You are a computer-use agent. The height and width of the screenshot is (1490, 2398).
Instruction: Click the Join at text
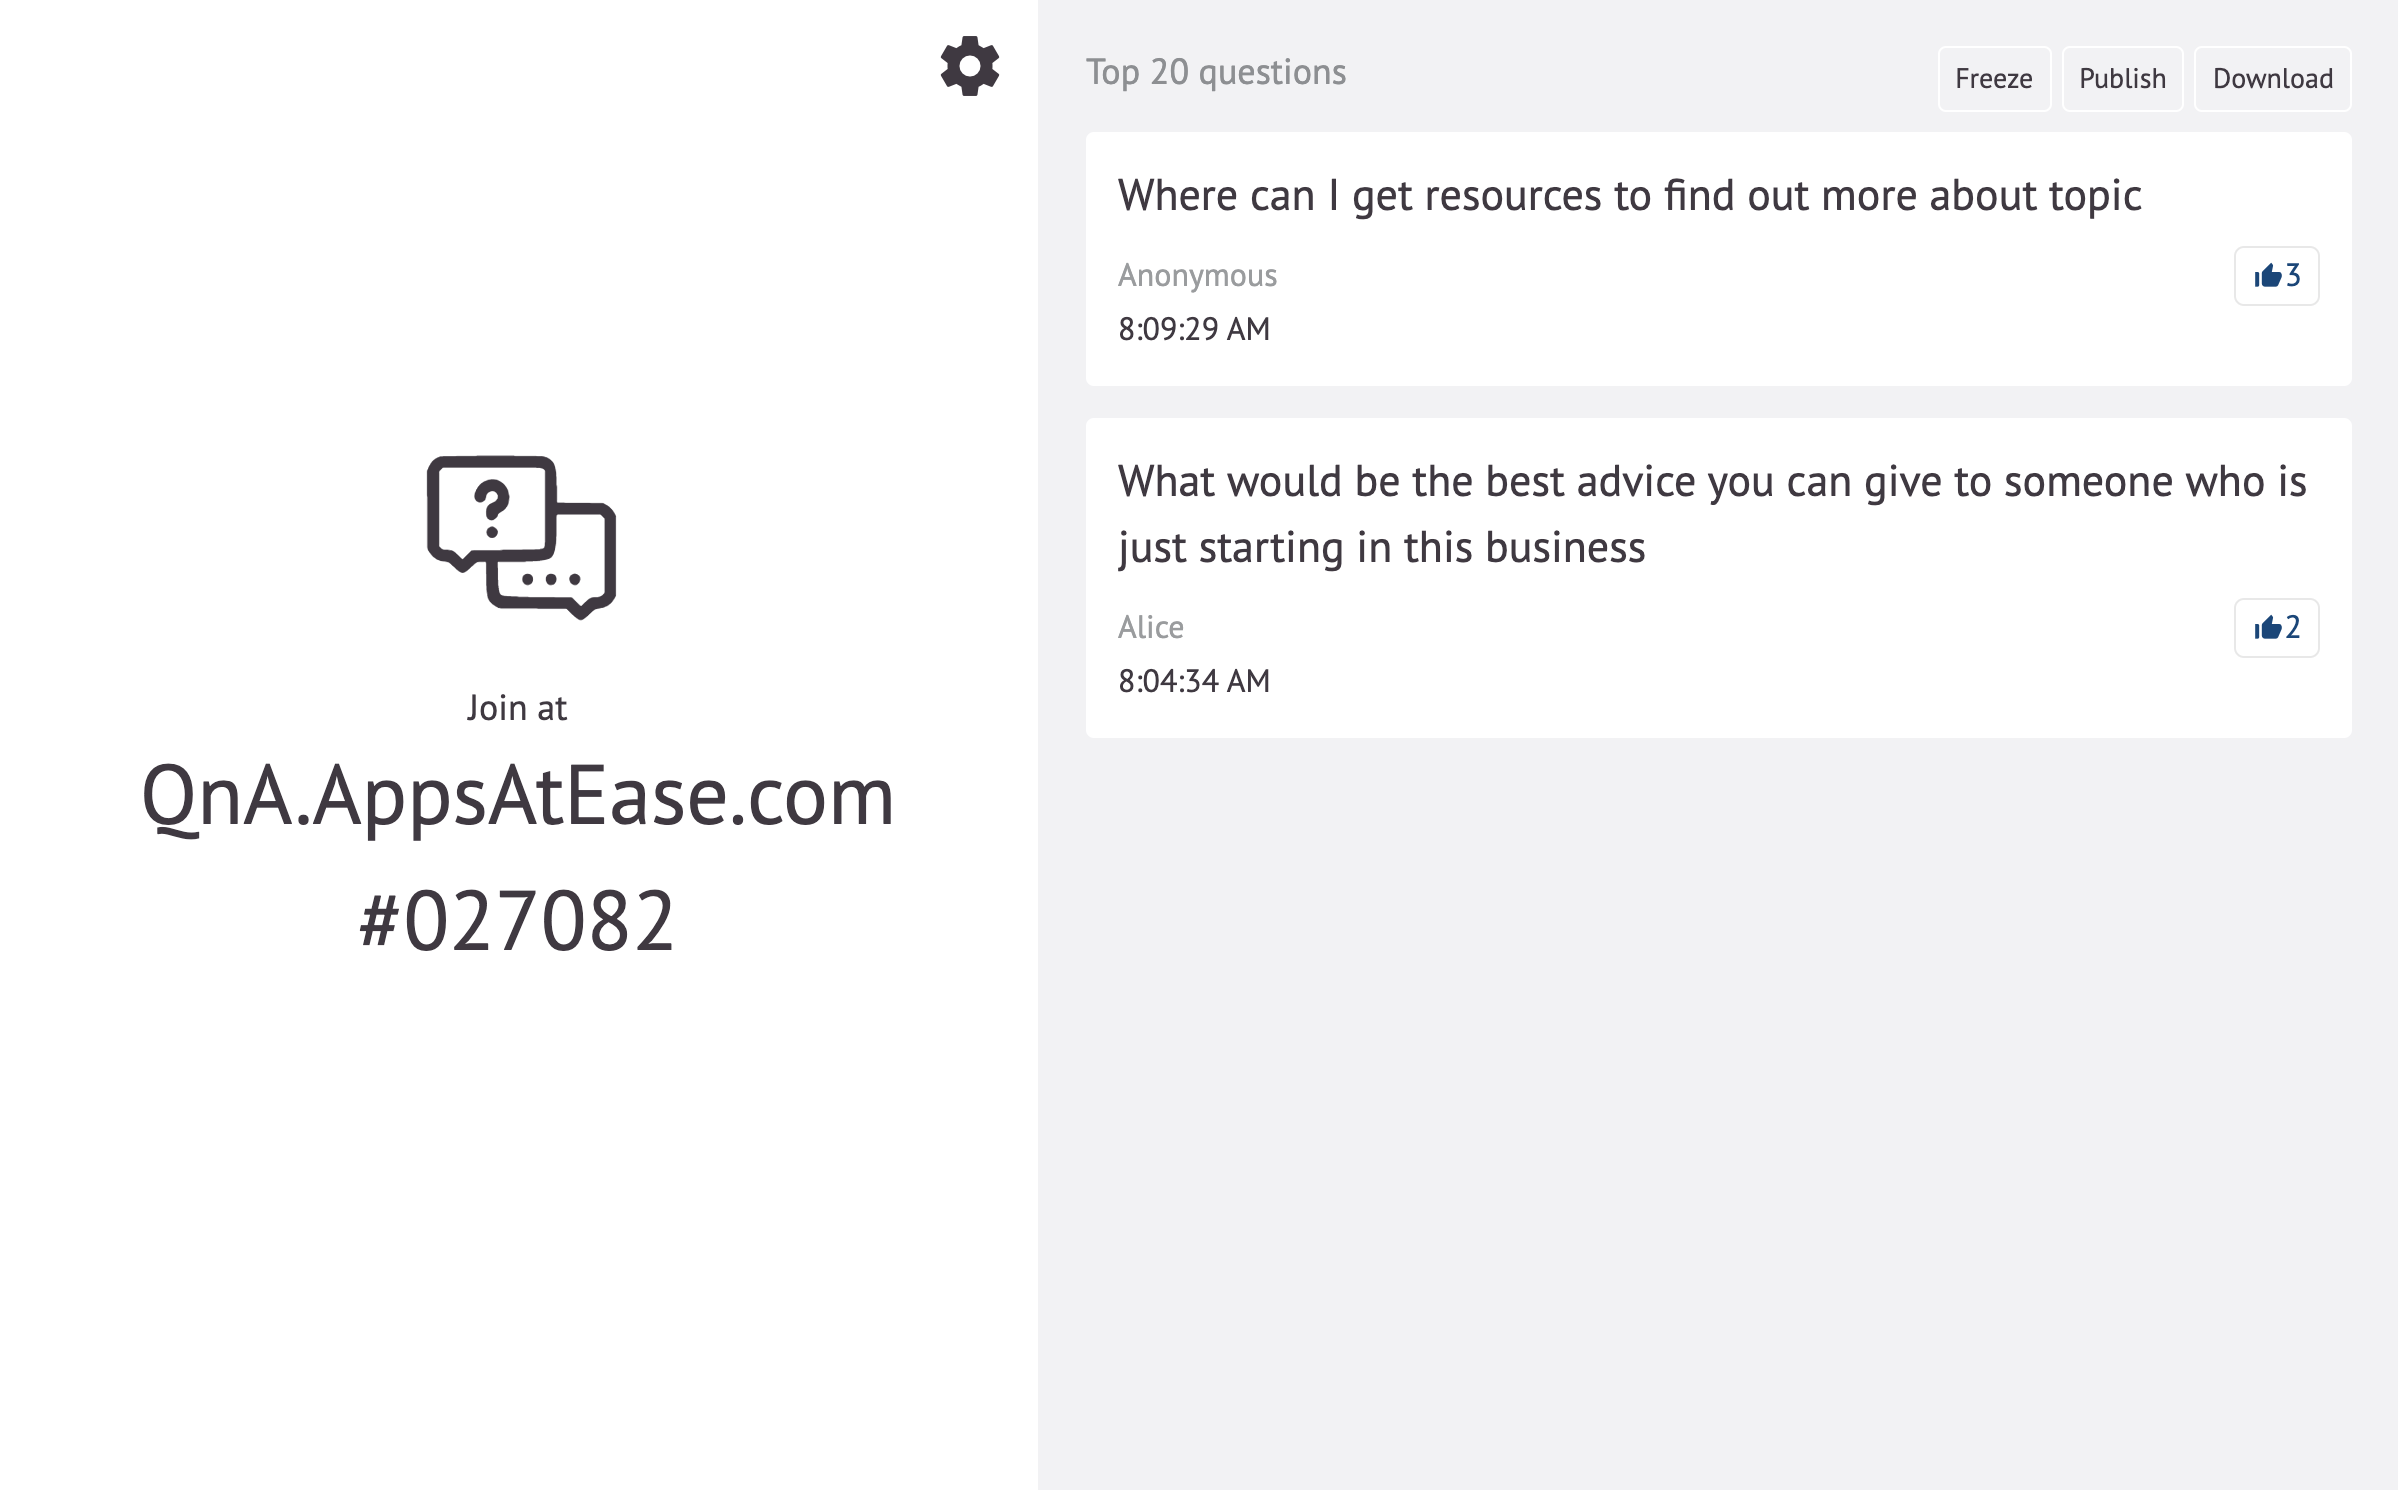click(516, 707)
